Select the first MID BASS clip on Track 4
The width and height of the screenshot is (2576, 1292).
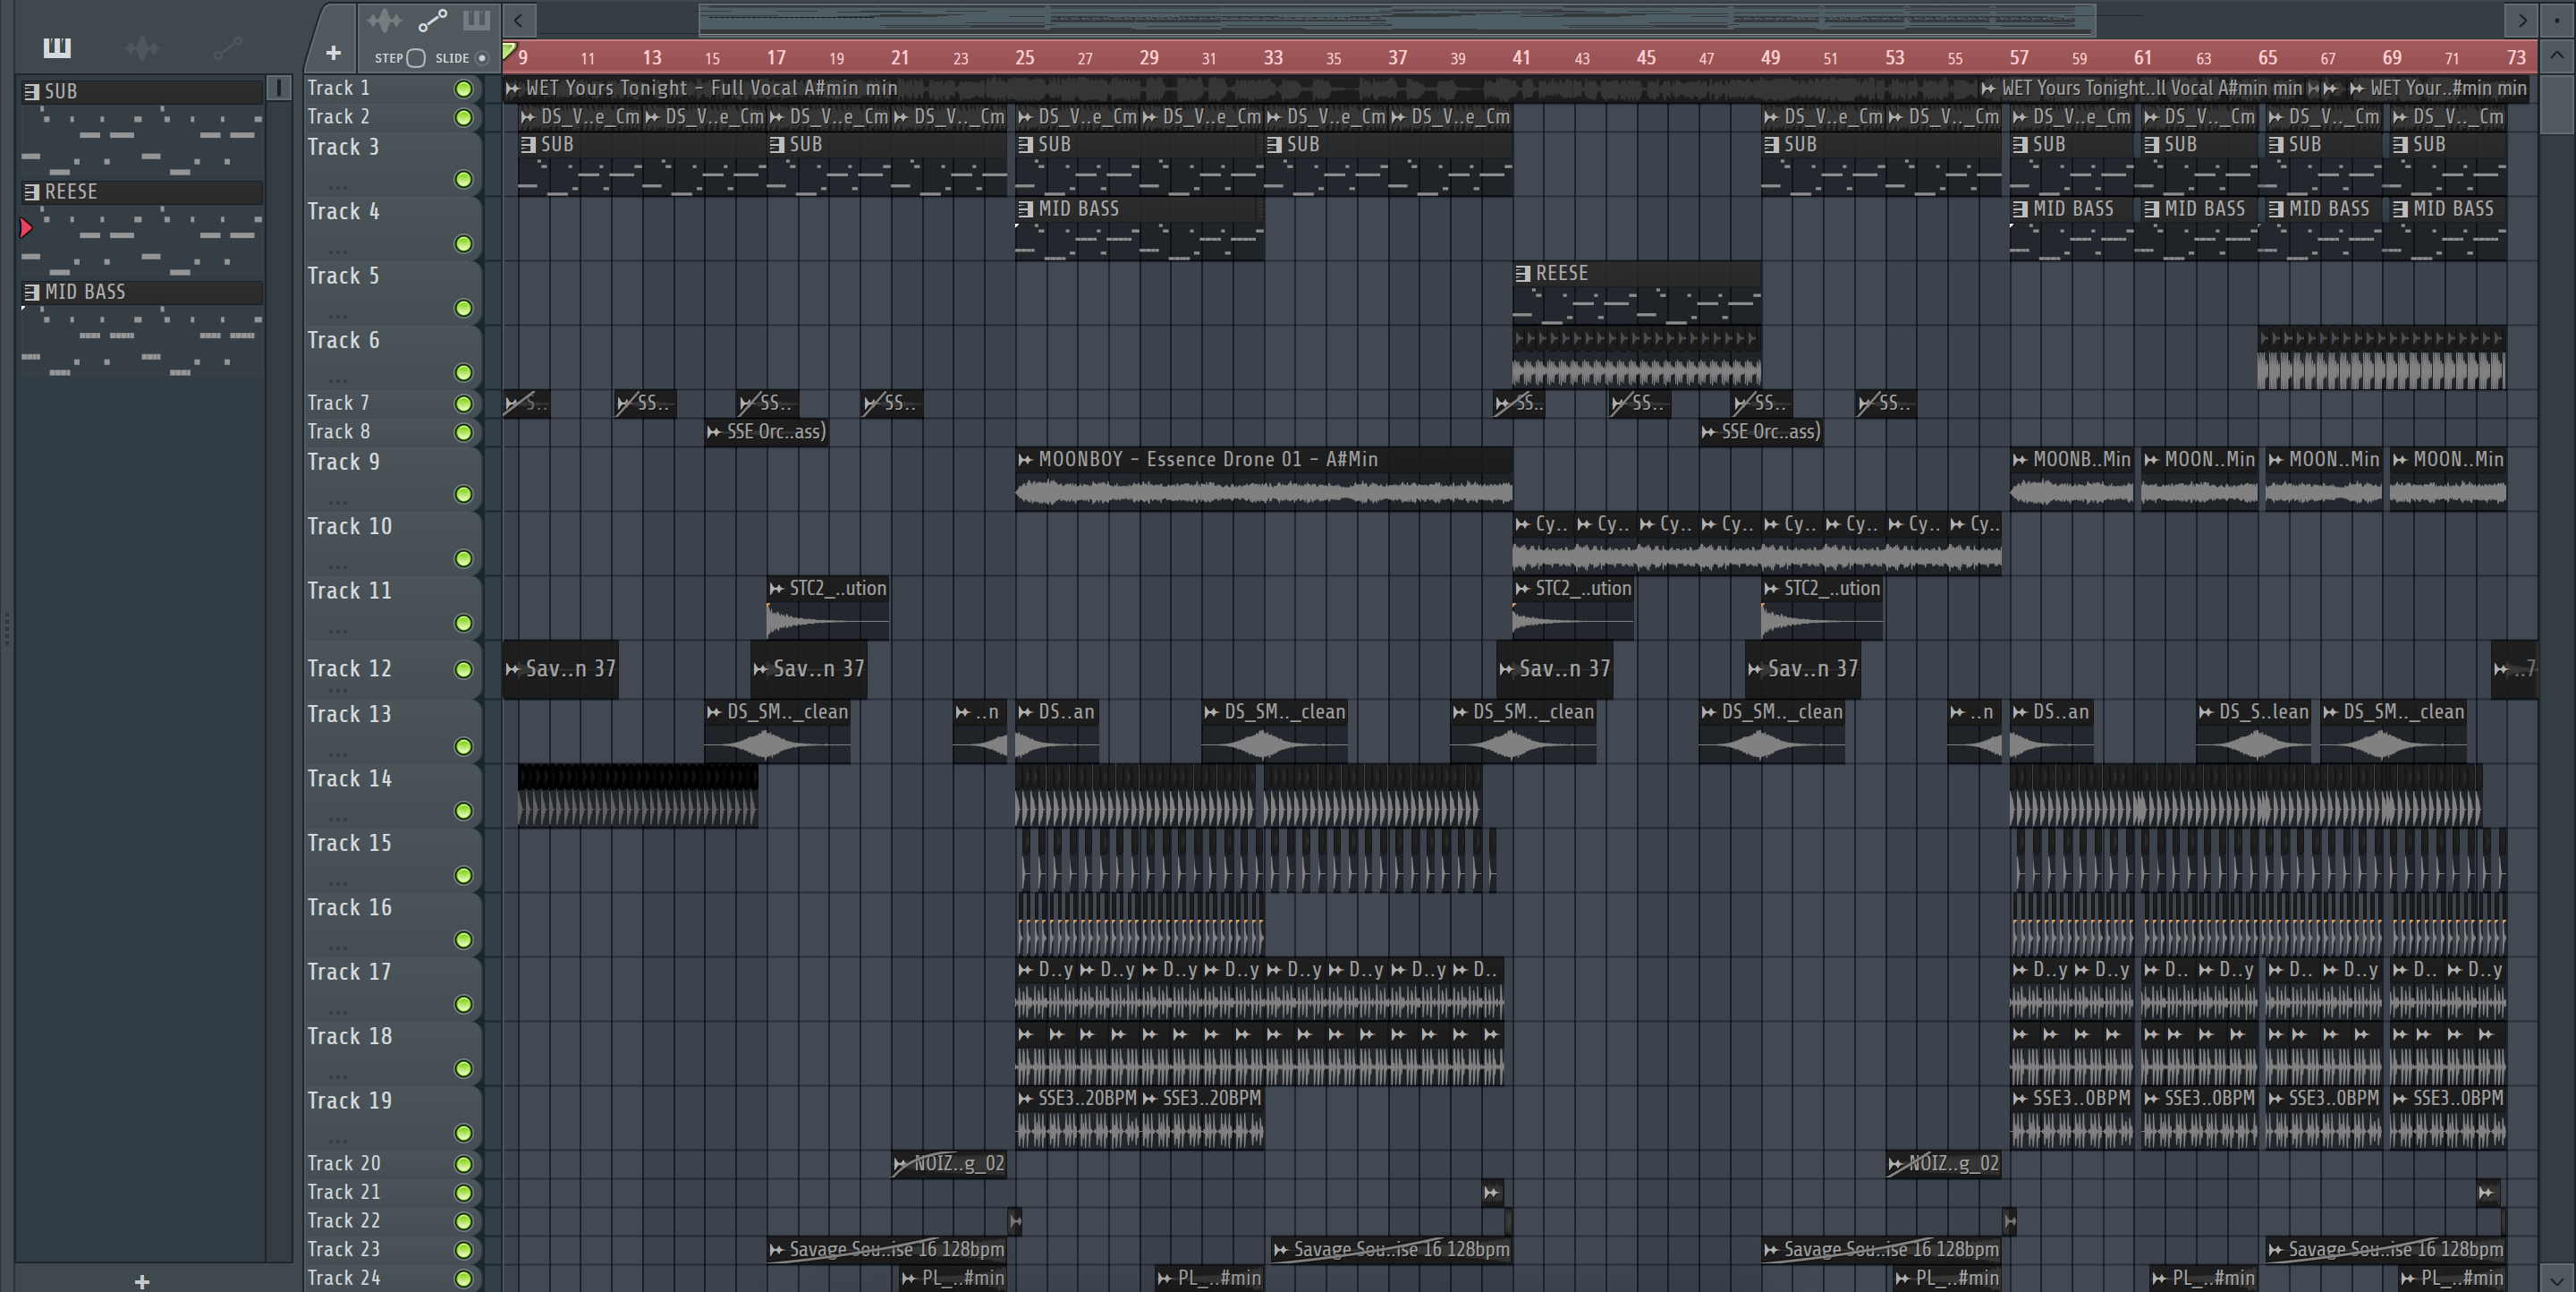[x=1140, y=228]
